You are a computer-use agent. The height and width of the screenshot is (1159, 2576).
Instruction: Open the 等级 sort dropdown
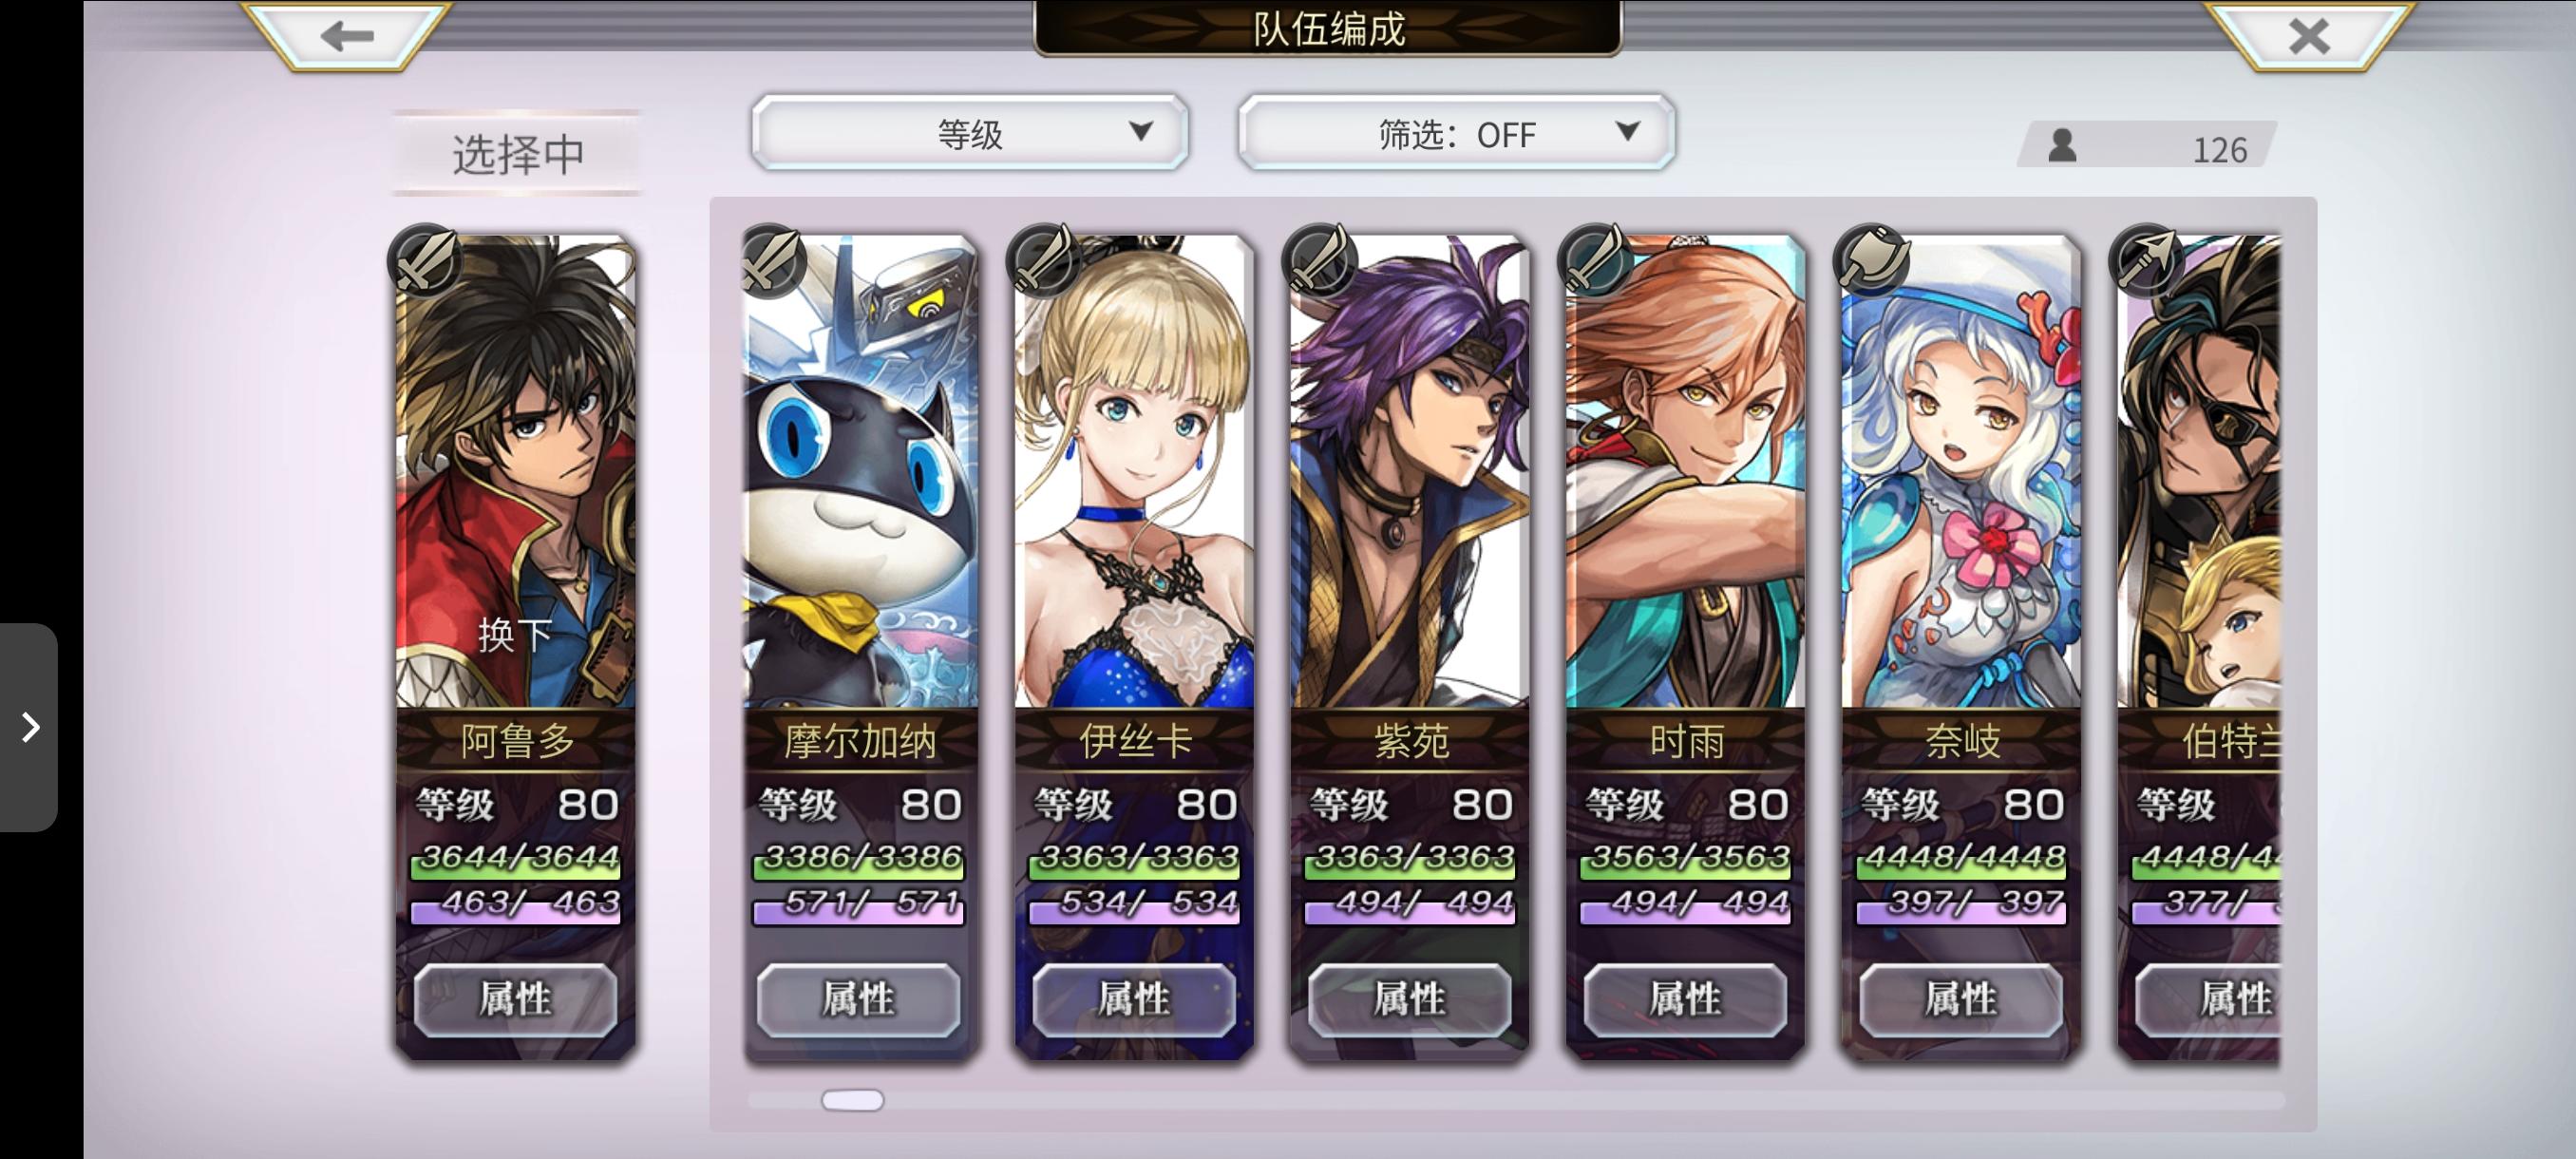pos(969,133)
